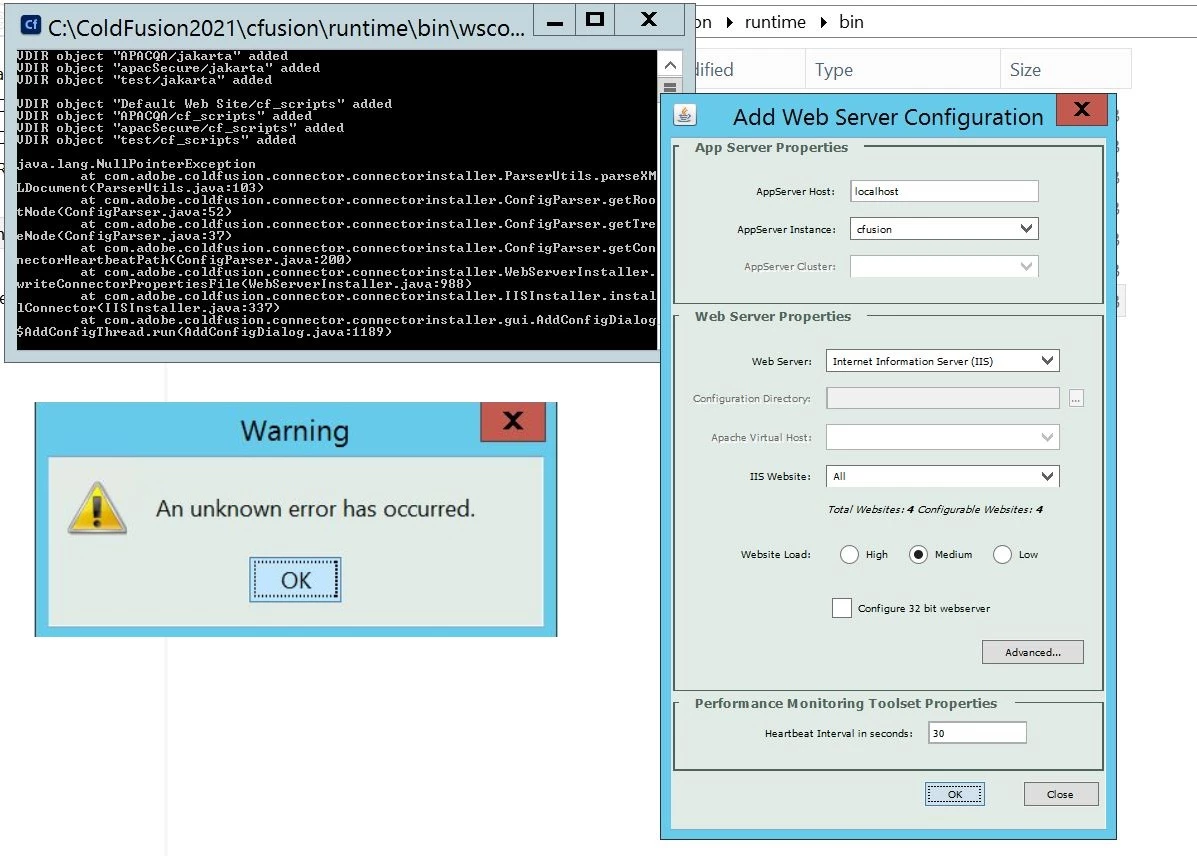Screen dimensions: 1197x856
Task: Enable Configure 32 bit webserver checkbox
Action: click(x=841, y=608)
